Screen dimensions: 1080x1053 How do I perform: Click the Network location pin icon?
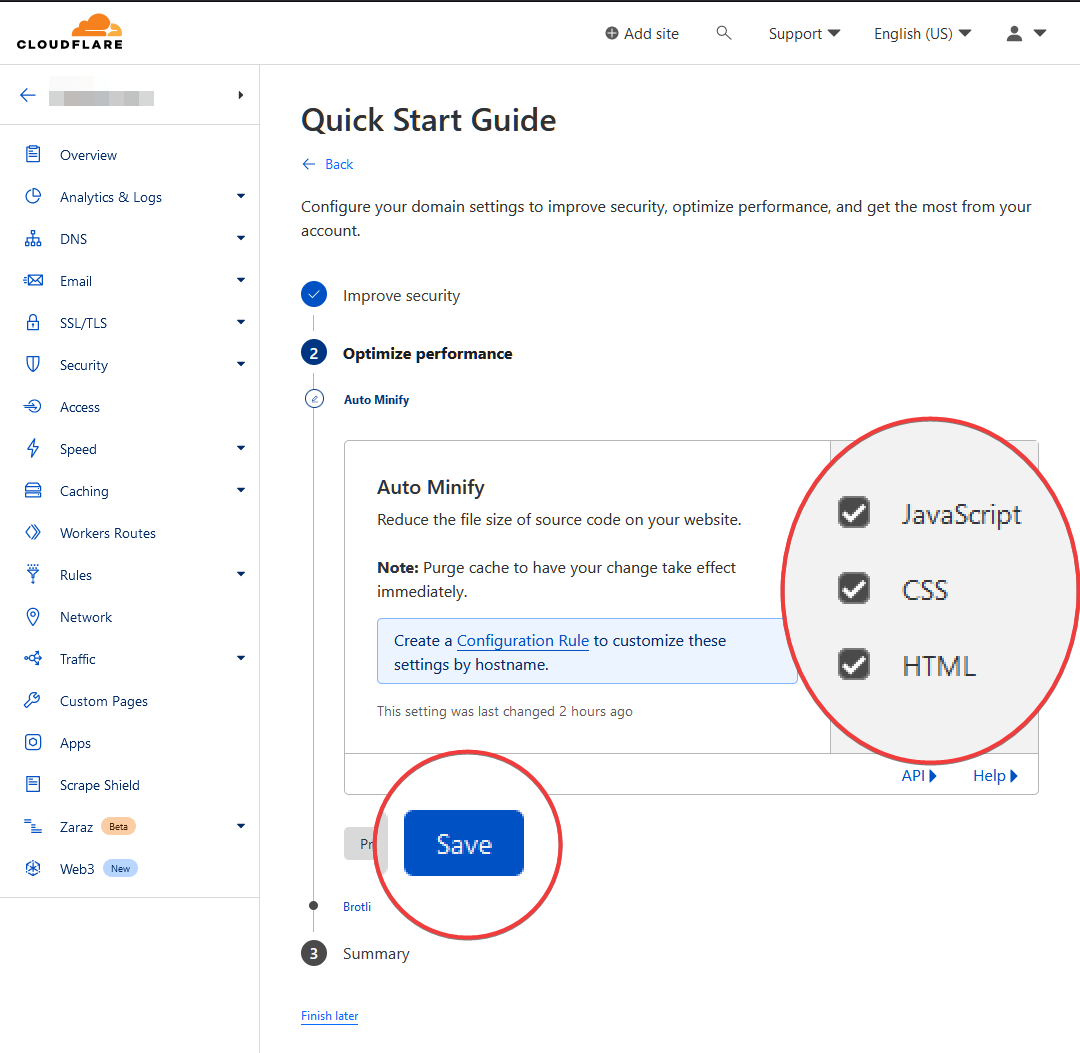click(33, 616)
